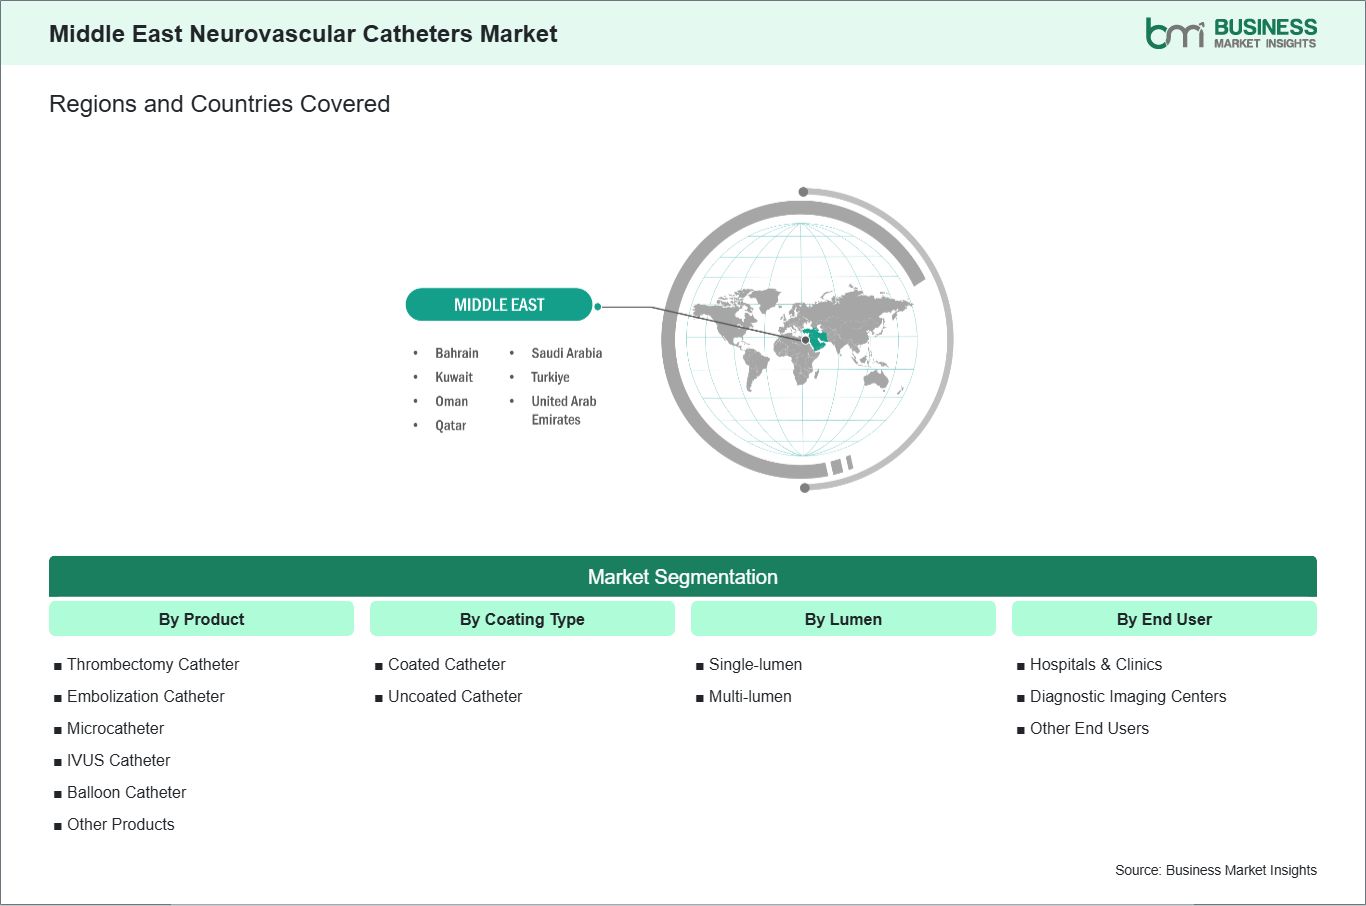1366x906 pixels.
Task: Click the Middle East Neurovascular Catheters Market title
Action: 303,34
